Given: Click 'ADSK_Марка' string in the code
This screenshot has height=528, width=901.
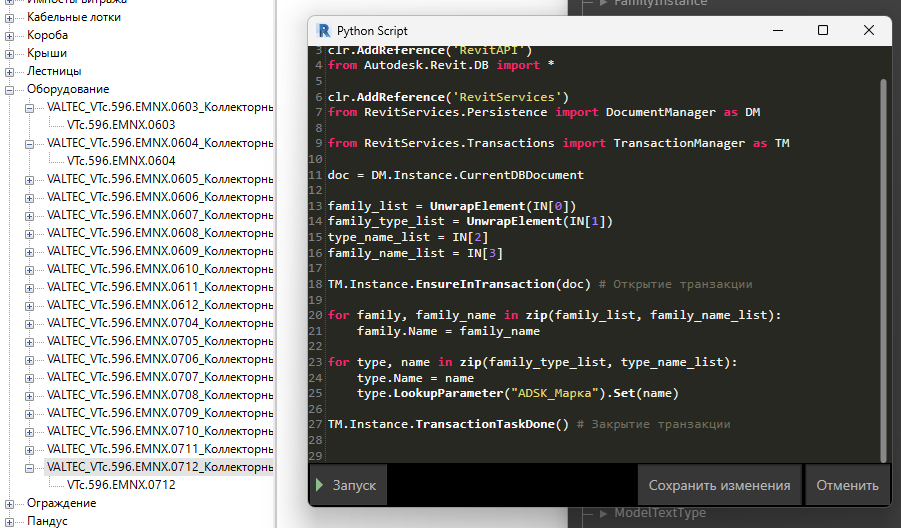Looking at the screenshot, I should pyautogui.click(x=555, y=393).
